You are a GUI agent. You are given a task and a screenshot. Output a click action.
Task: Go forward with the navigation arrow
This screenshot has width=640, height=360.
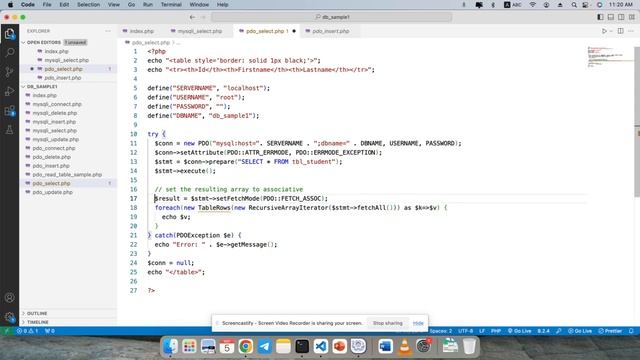click(204, 17)
